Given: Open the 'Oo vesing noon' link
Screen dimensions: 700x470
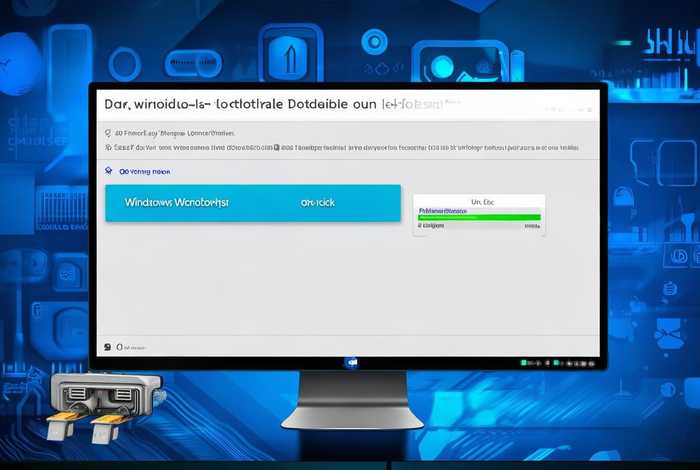Looking at the screenshot, I should 146,172.
